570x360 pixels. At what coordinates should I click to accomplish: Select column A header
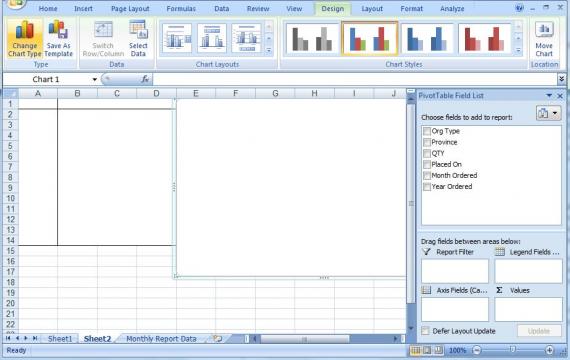[38, 93]
